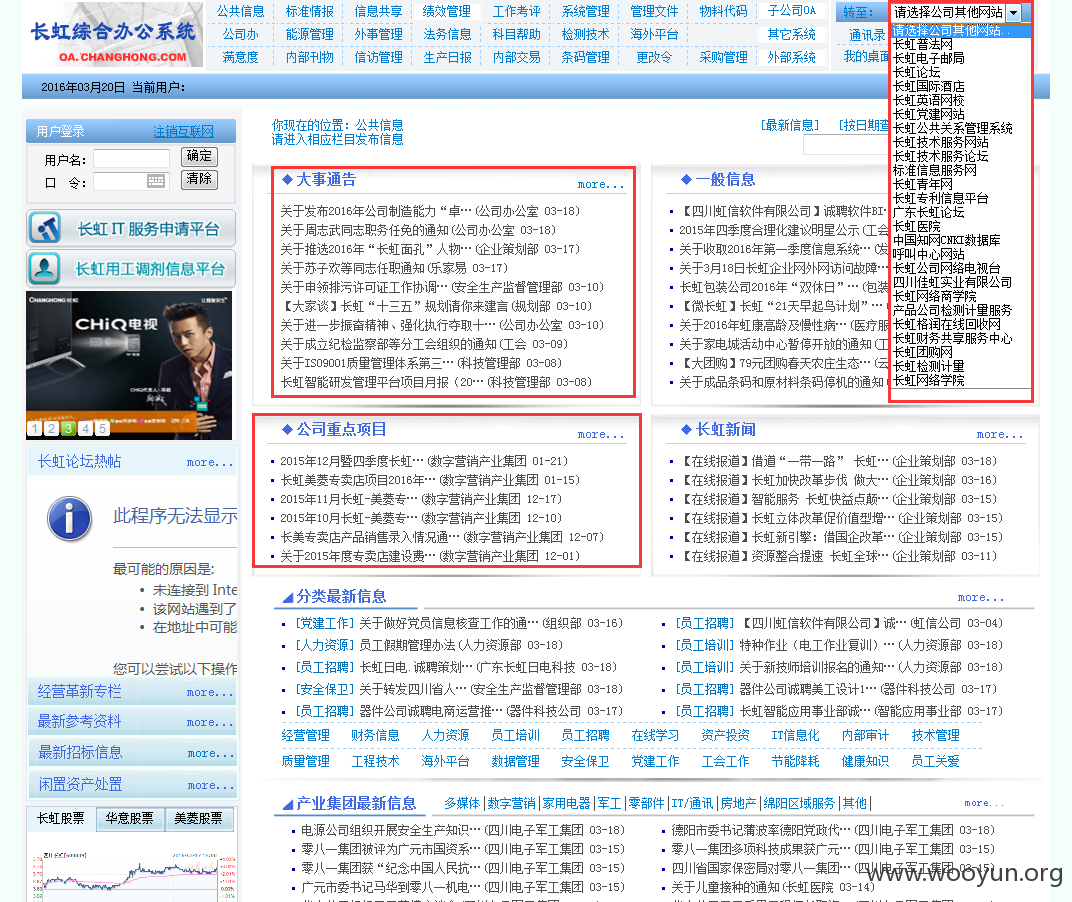Click the blue info icon in forum panel
This screenshot has width=1072, height=902.
(69, 518)
